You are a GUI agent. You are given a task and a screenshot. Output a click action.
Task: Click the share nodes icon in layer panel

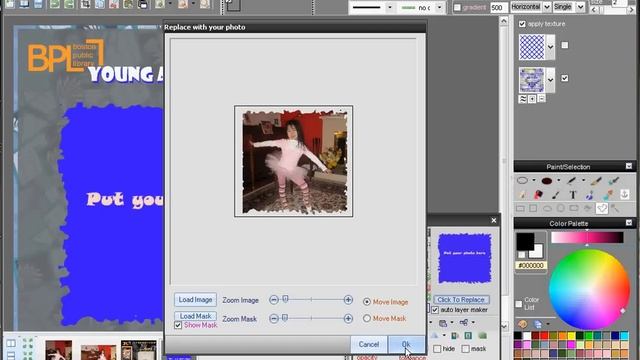464,323
